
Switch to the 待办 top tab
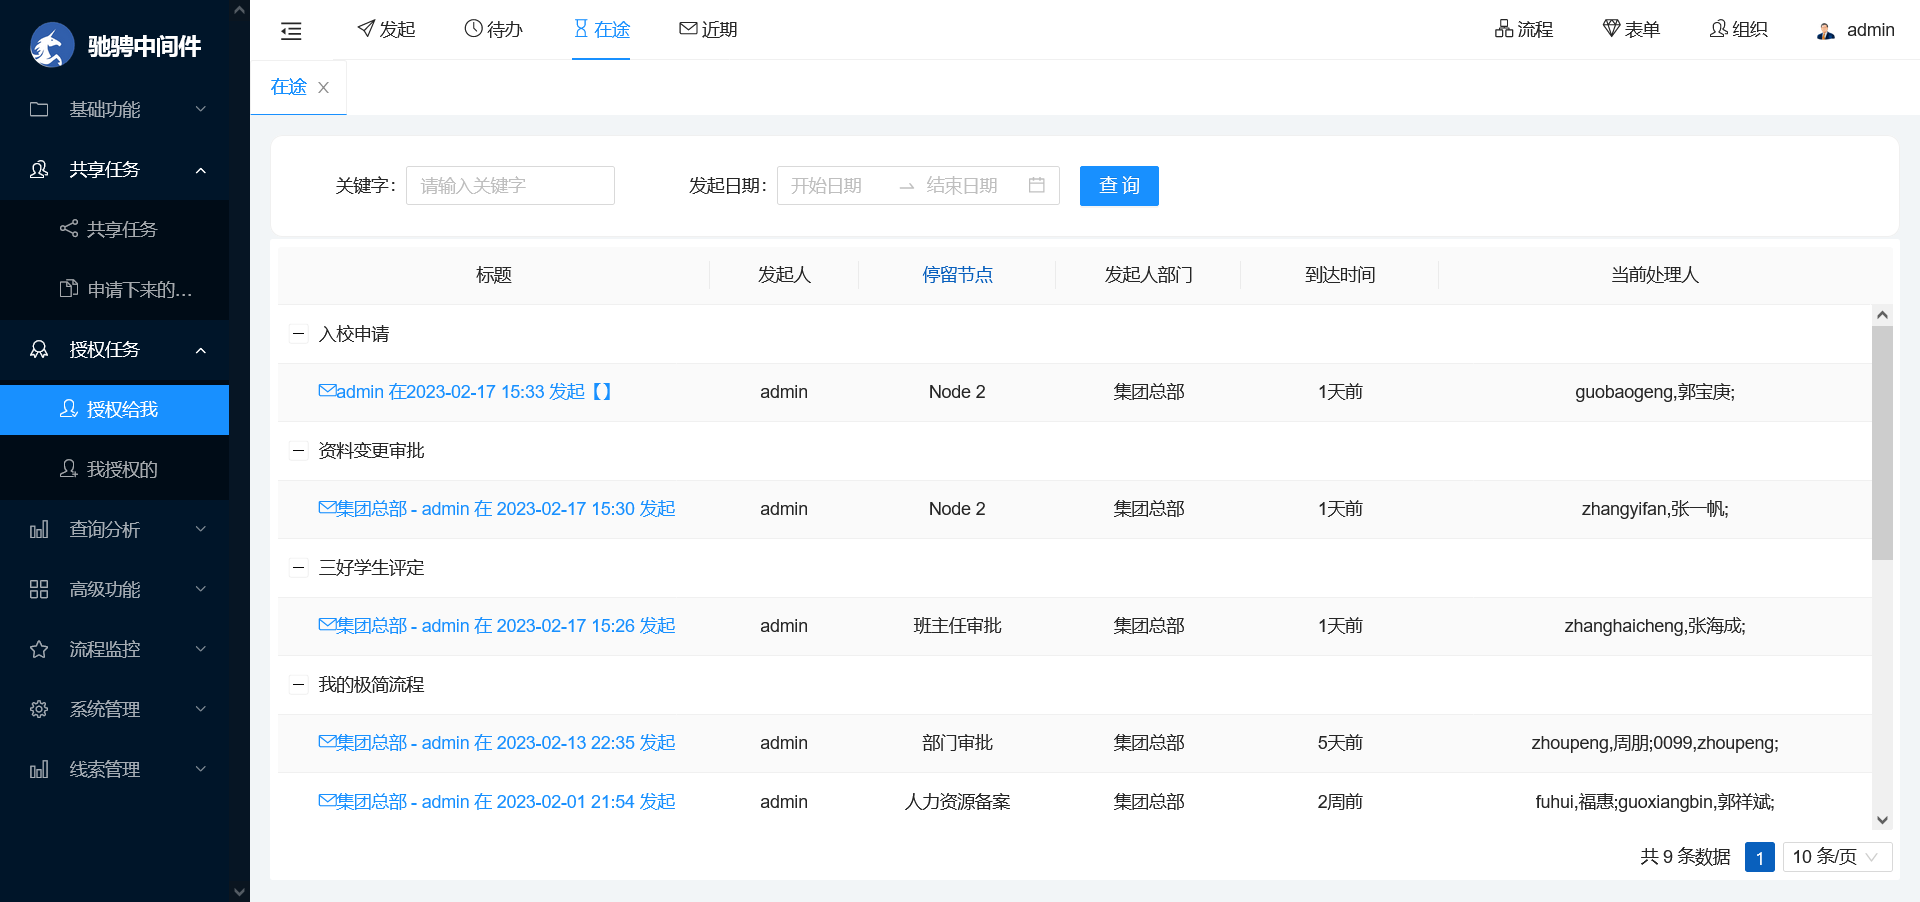click(x=494, y=30)
